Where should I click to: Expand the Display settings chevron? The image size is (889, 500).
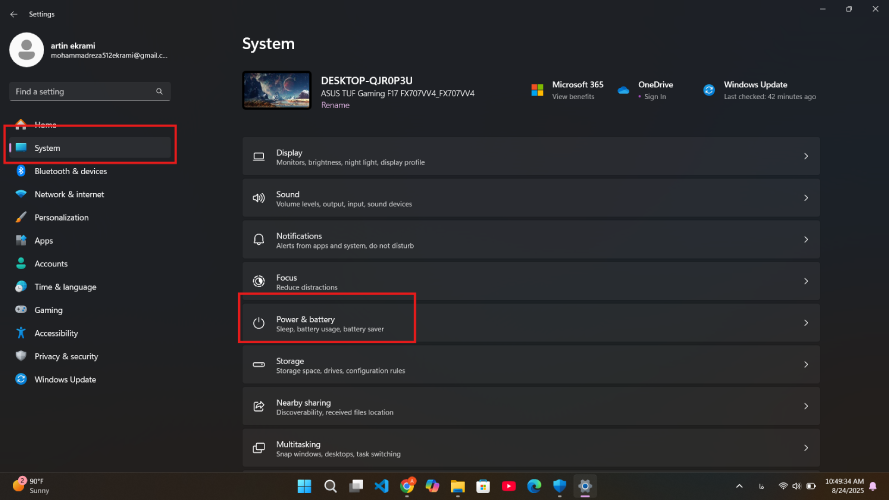(806, 157)
